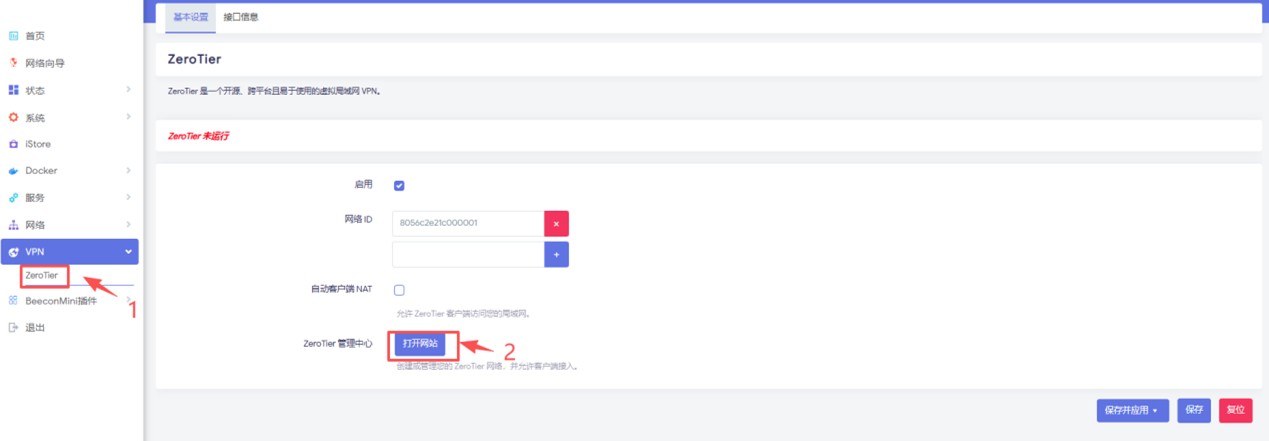Add a network ID with plus button

point(556,255)
